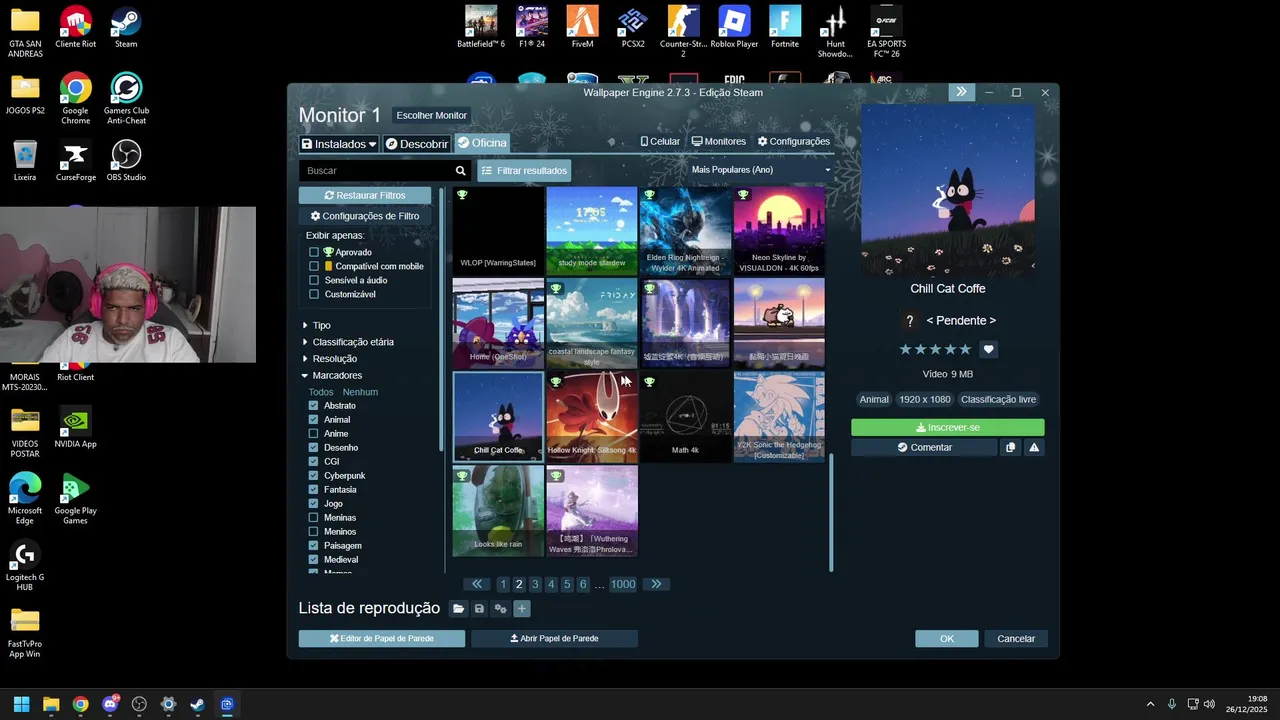Launch Google Chrome desktop shortcut
This screenshot has height=720, width=1280.
click(x=75, y=98)
